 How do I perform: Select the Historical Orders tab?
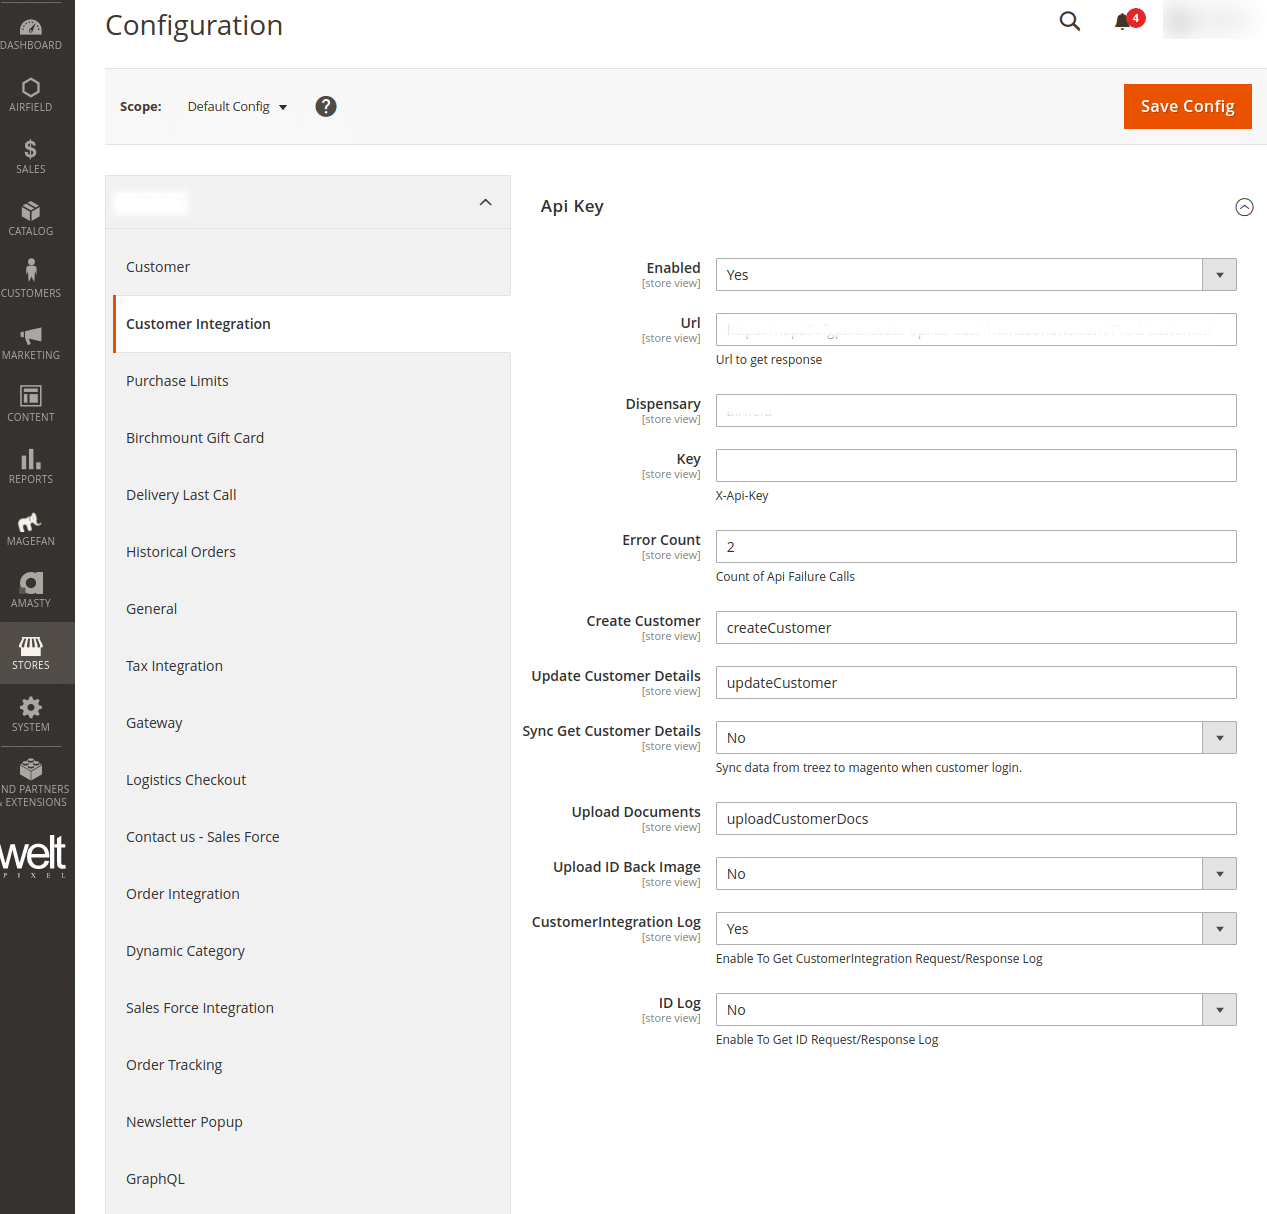(308, 552)
